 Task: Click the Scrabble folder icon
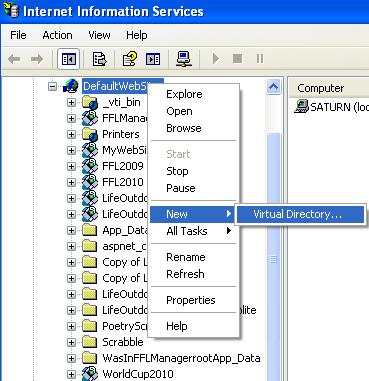point(89,342)
